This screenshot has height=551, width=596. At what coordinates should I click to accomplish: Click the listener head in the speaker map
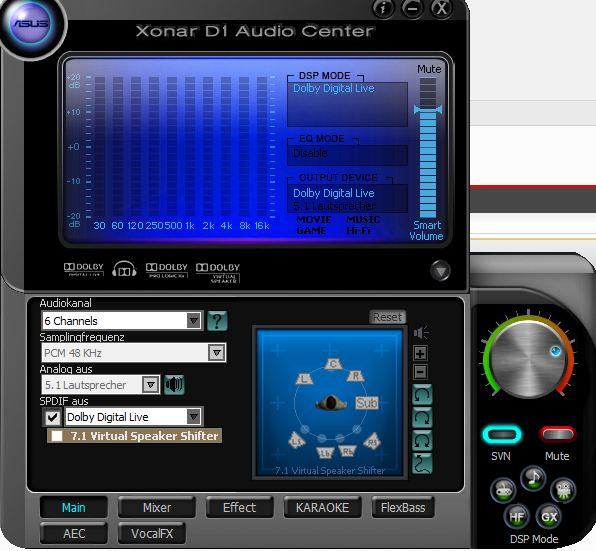point(331,403)
